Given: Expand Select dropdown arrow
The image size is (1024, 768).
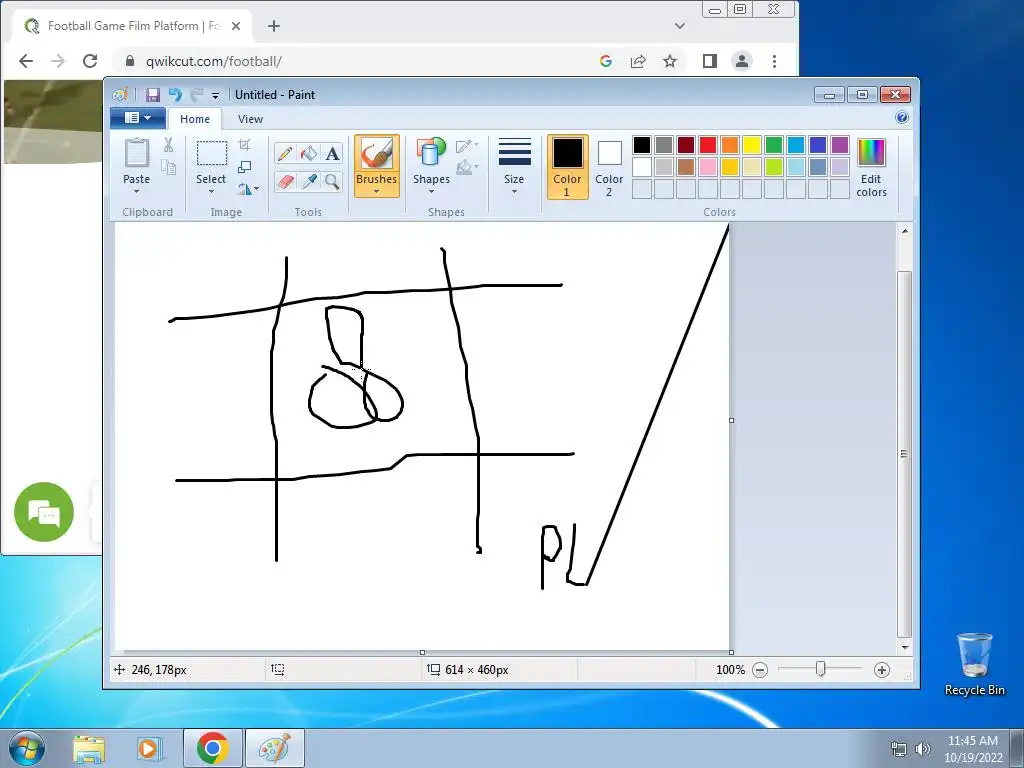Looking at the screenshot, I should pyautogui.click(x=212, y=192).
